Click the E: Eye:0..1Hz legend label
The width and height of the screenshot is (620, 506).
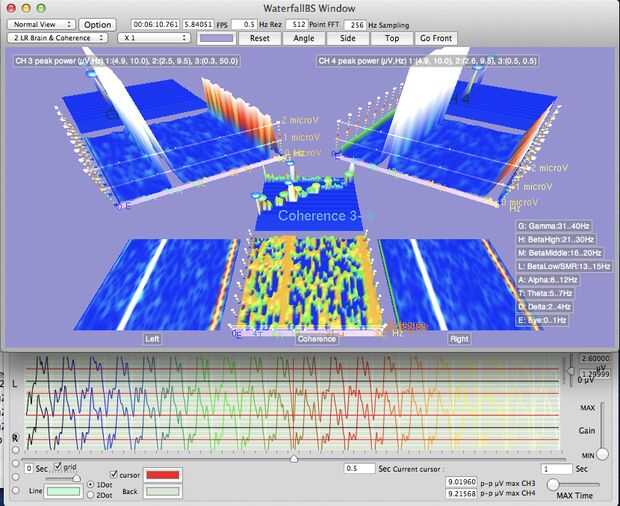tap(542, 320)
